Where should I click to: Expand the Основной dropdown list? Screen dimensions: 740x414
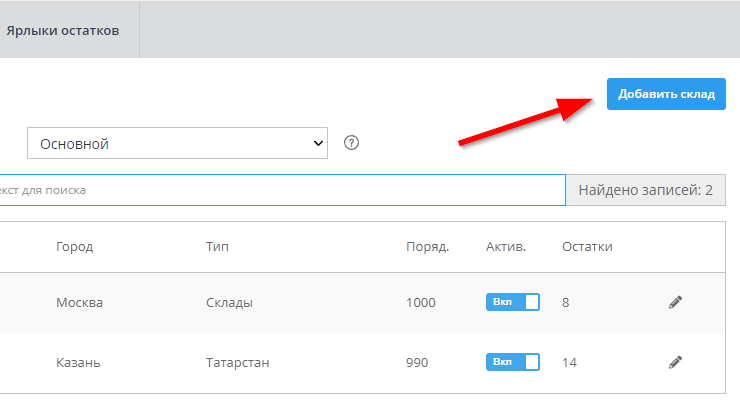pyautogui.click(x=178, y=144)
